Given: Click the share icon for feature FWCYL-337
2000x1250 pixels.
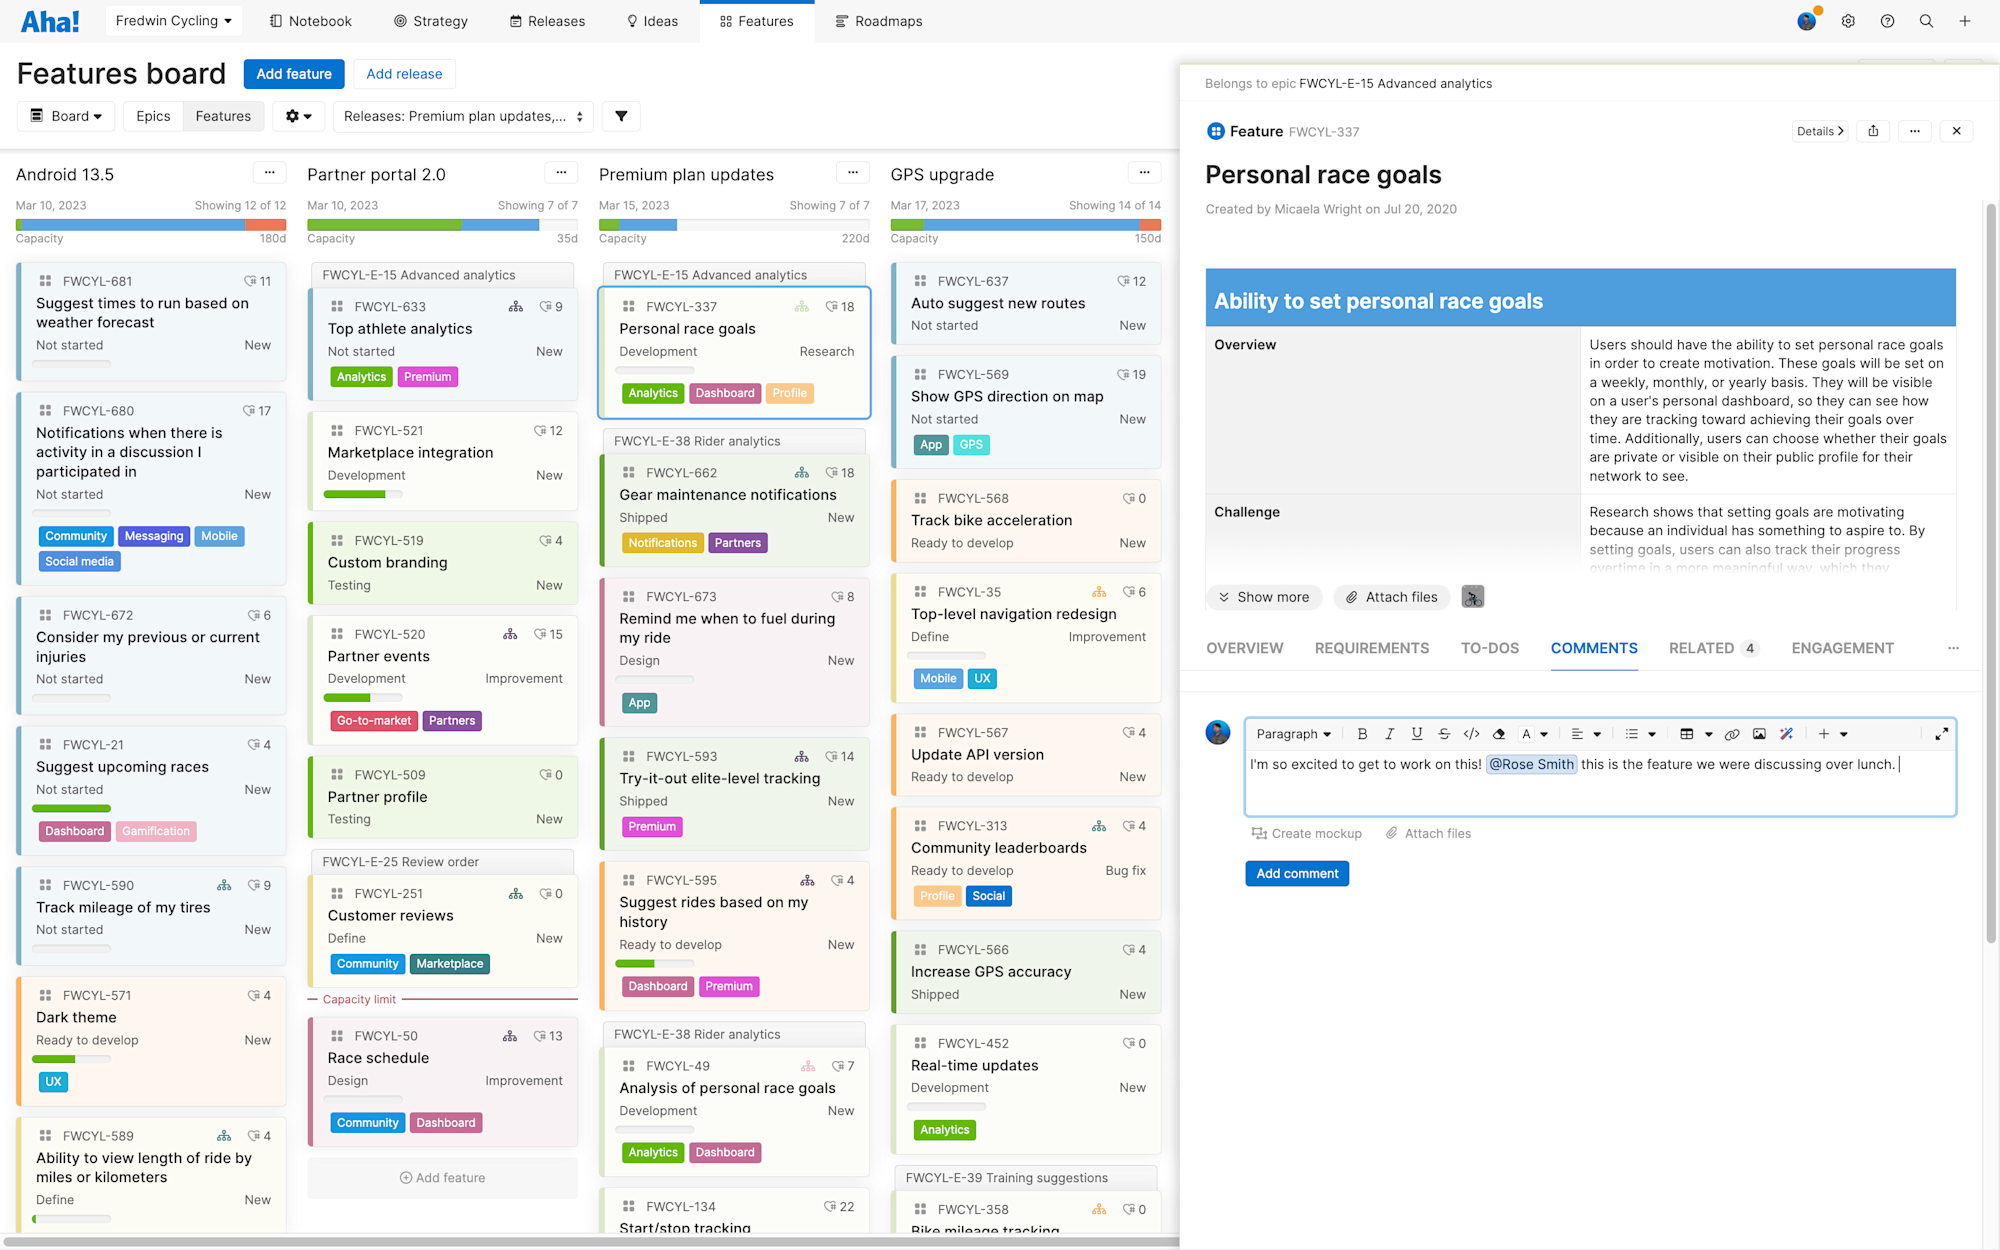Looking at the screenshot, I should [x=1873, y=131].
